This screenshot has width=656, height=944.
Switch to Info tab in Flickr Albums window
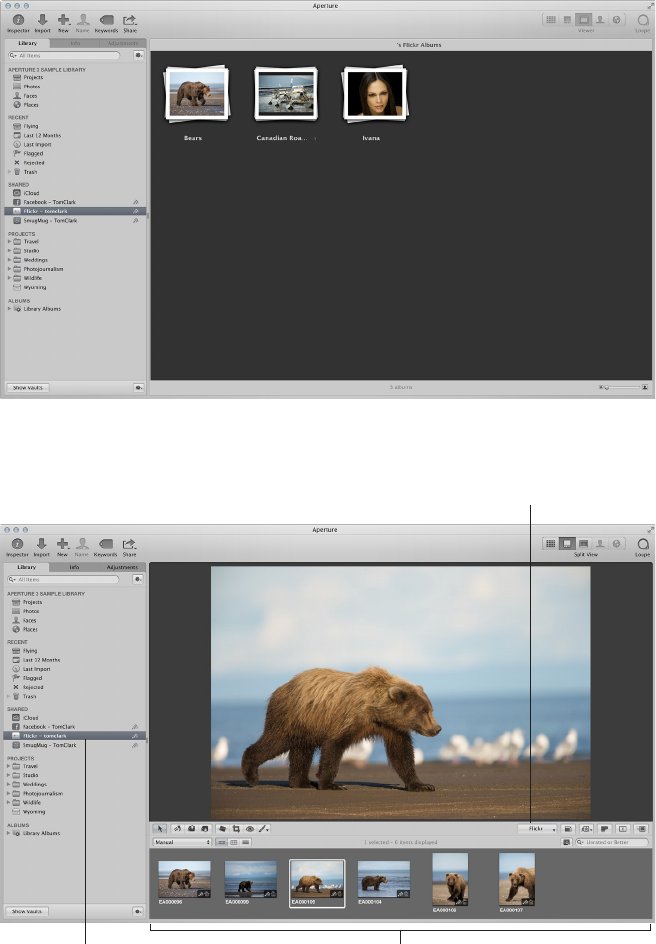click(75, 43)
